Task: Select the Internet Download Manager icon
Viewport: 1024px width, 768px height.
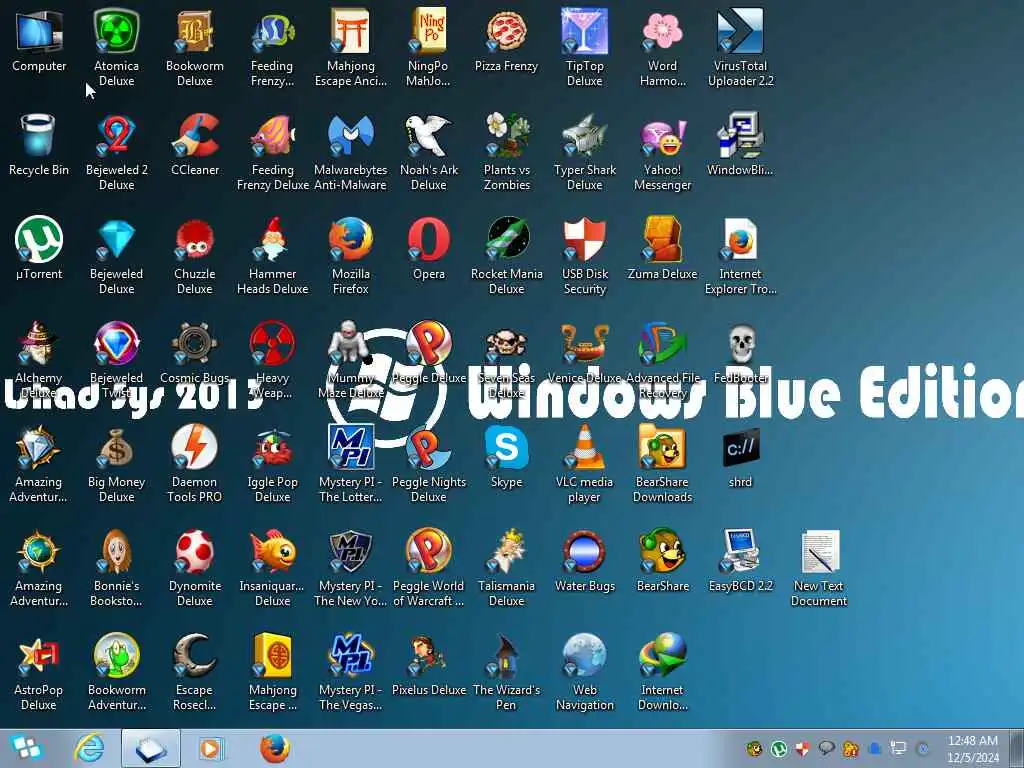Action: point(662,671)
